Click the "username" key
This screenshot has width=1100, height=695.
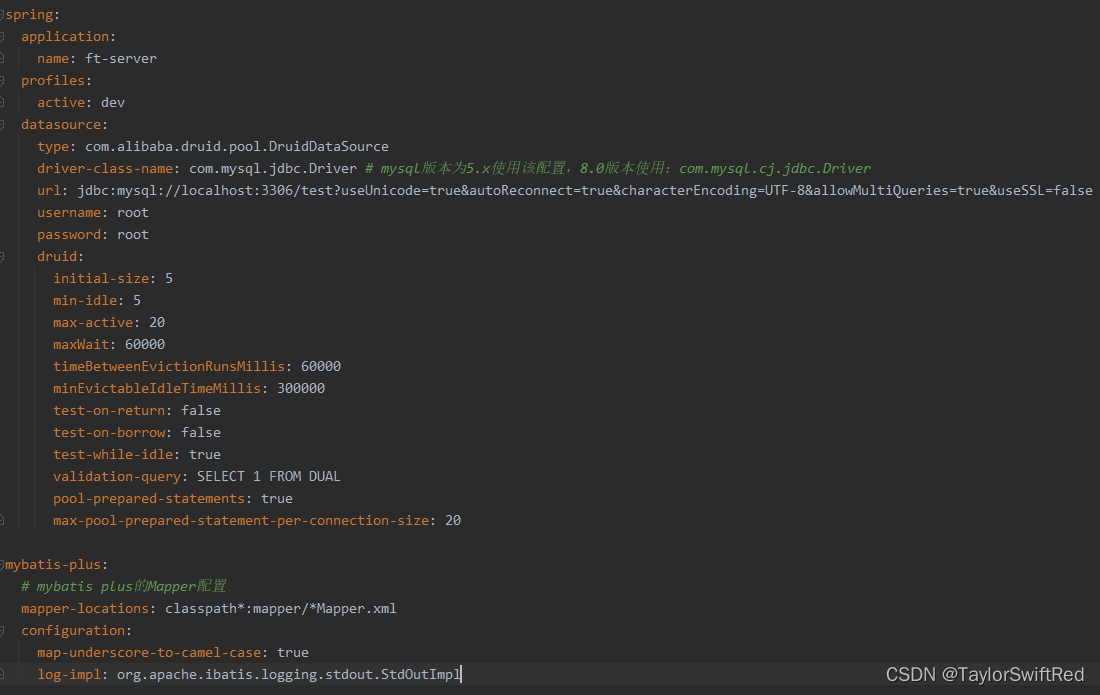point(69,212)
